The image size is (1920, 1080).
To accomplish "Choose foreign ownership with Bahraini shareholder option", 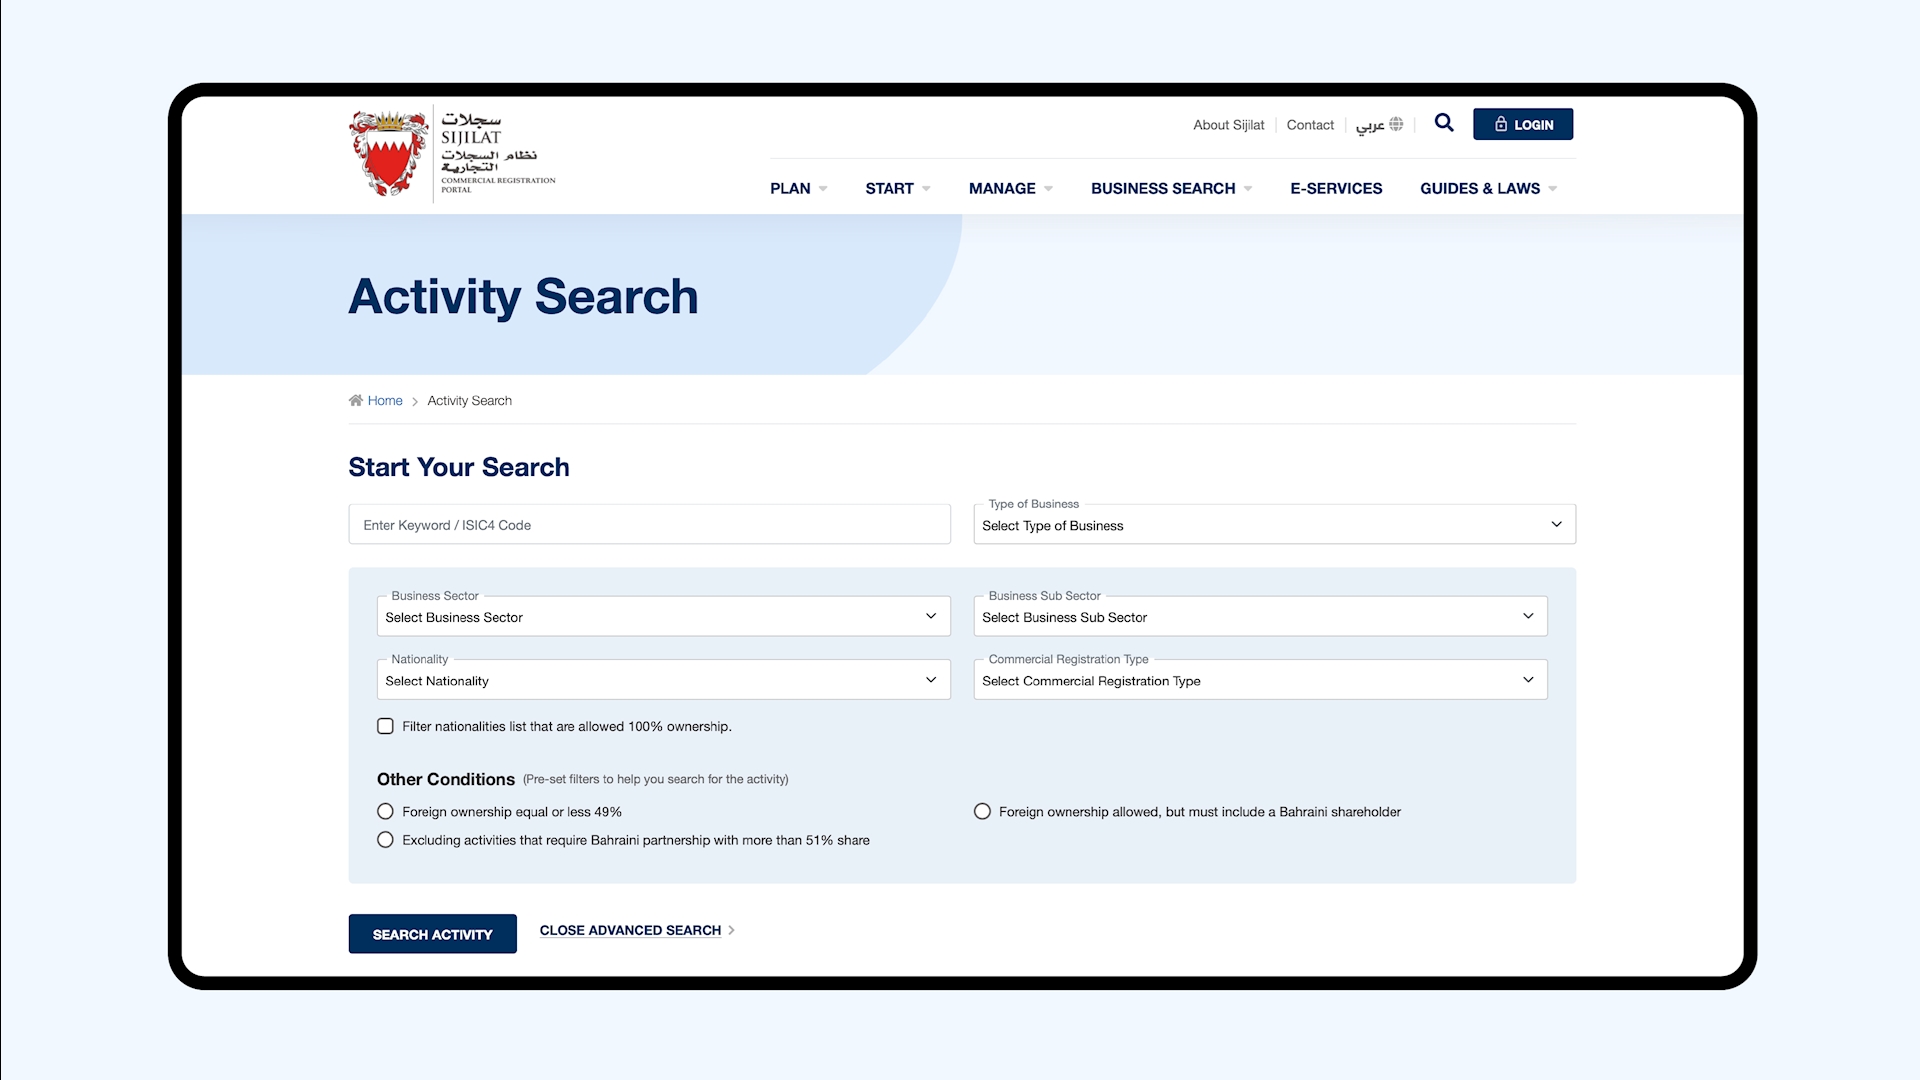I will (982, 811).
